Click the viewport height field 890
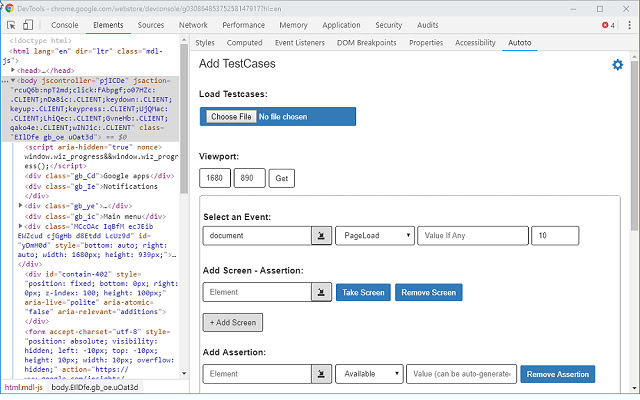 [249, 178]
